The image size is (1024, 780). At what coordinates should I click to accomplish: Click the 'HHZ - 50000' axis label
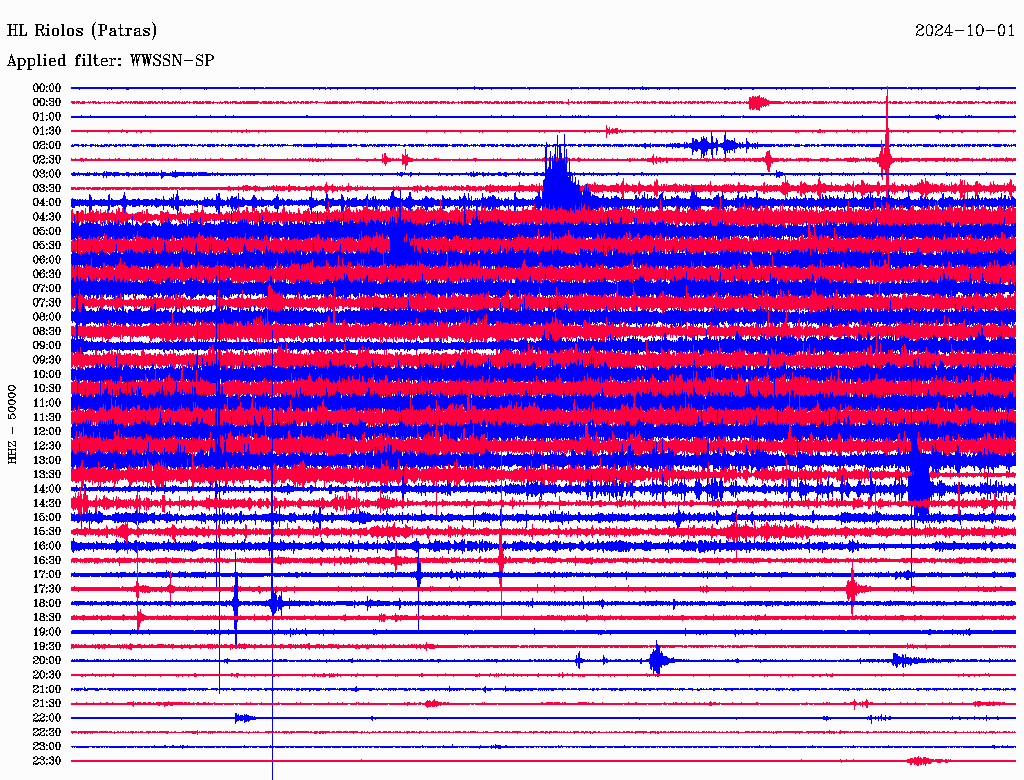click(12, 425)
